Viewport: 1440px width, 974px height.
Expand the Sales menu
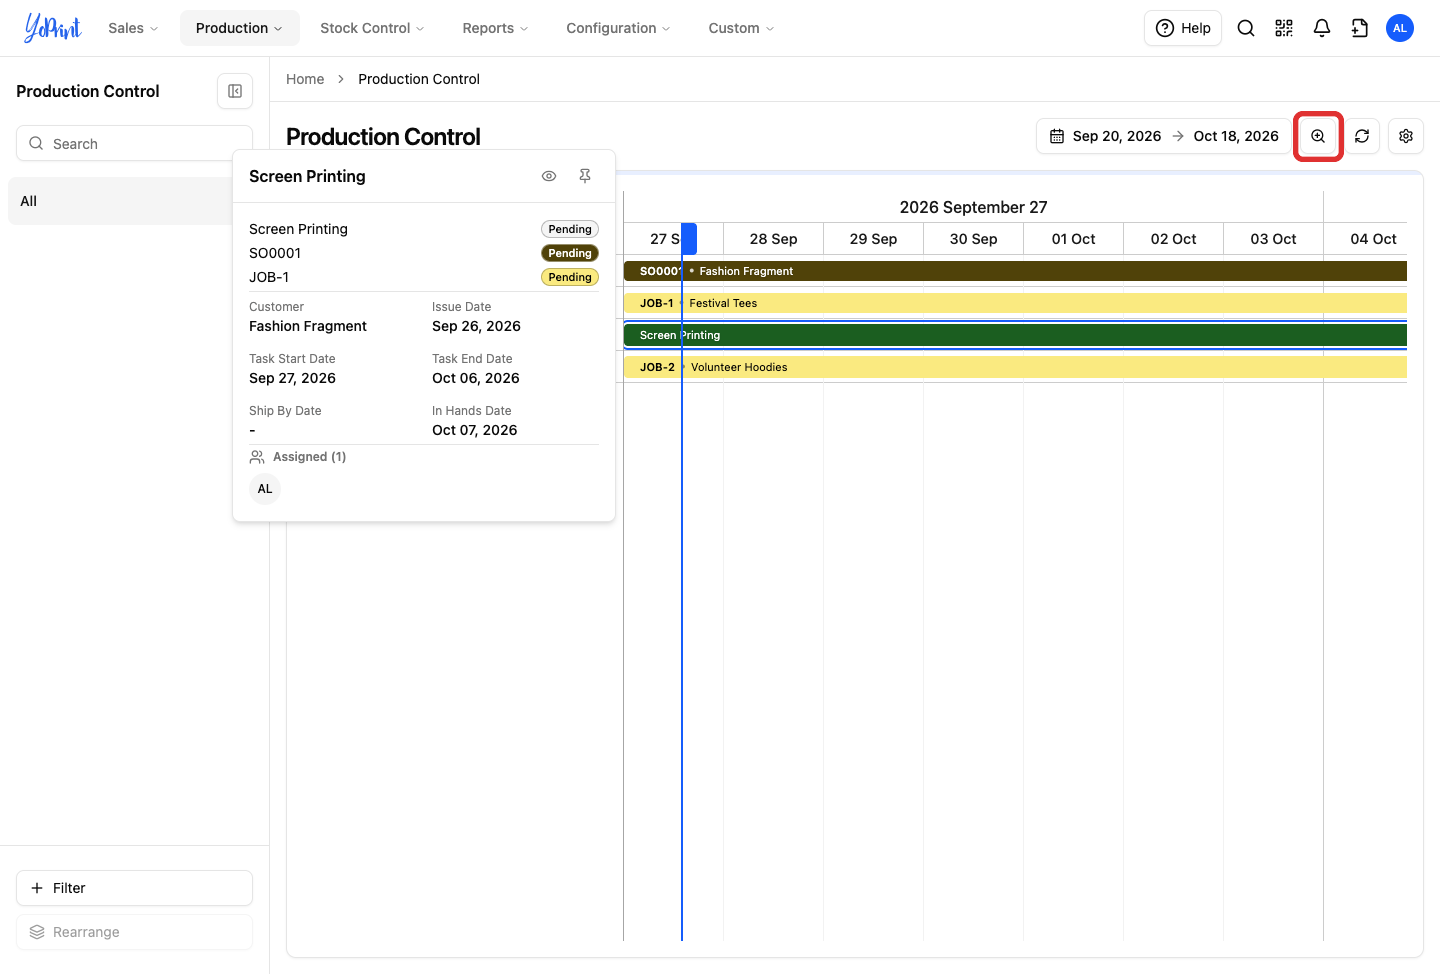click(x=133, y=28)
